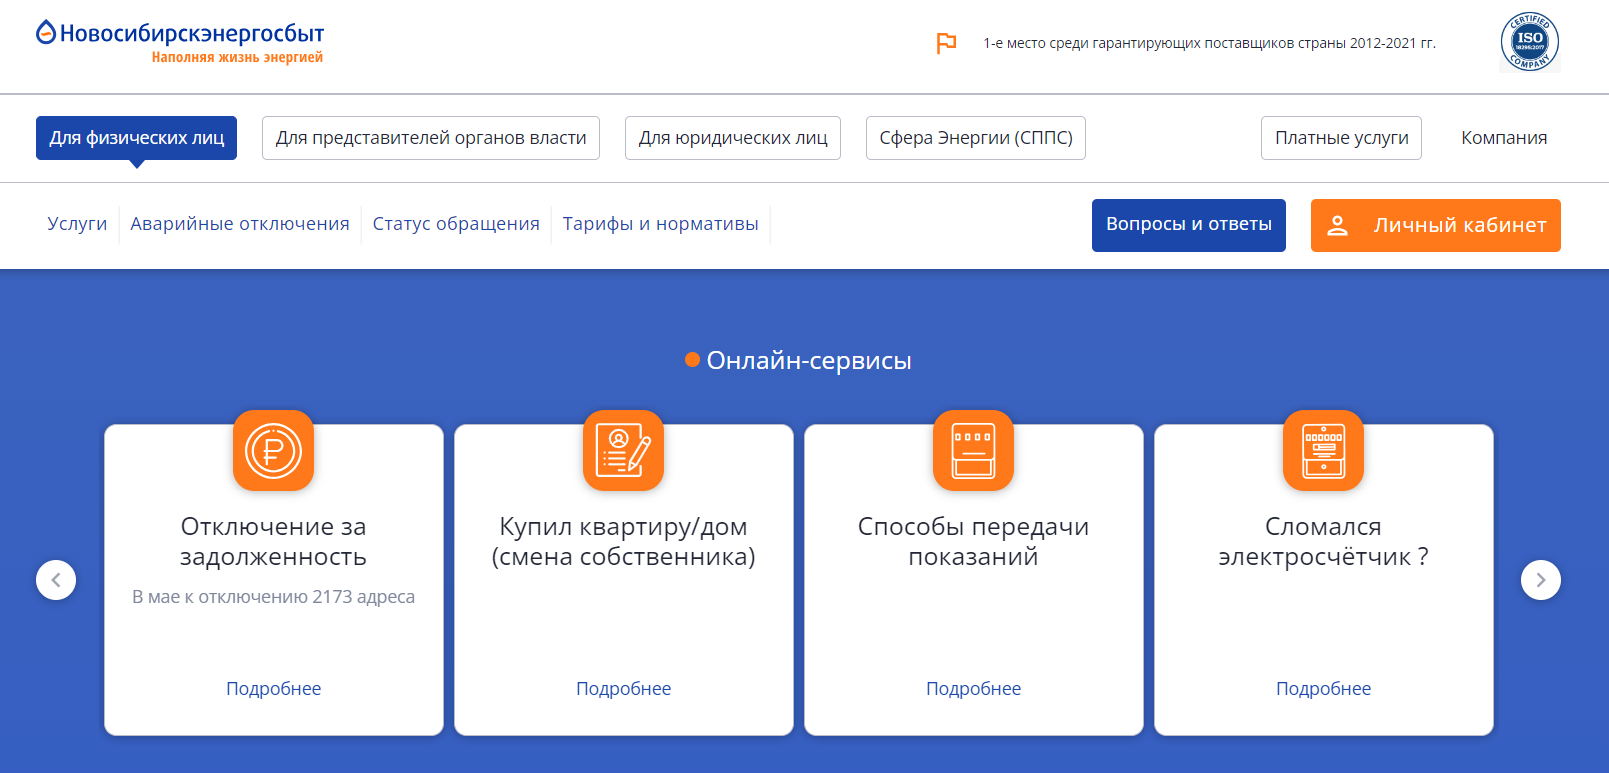This screenshot has width=1609, height=773.
Task: Go to previous slide with left arrow
Action: pyautogui.click(x=56, y=580)
